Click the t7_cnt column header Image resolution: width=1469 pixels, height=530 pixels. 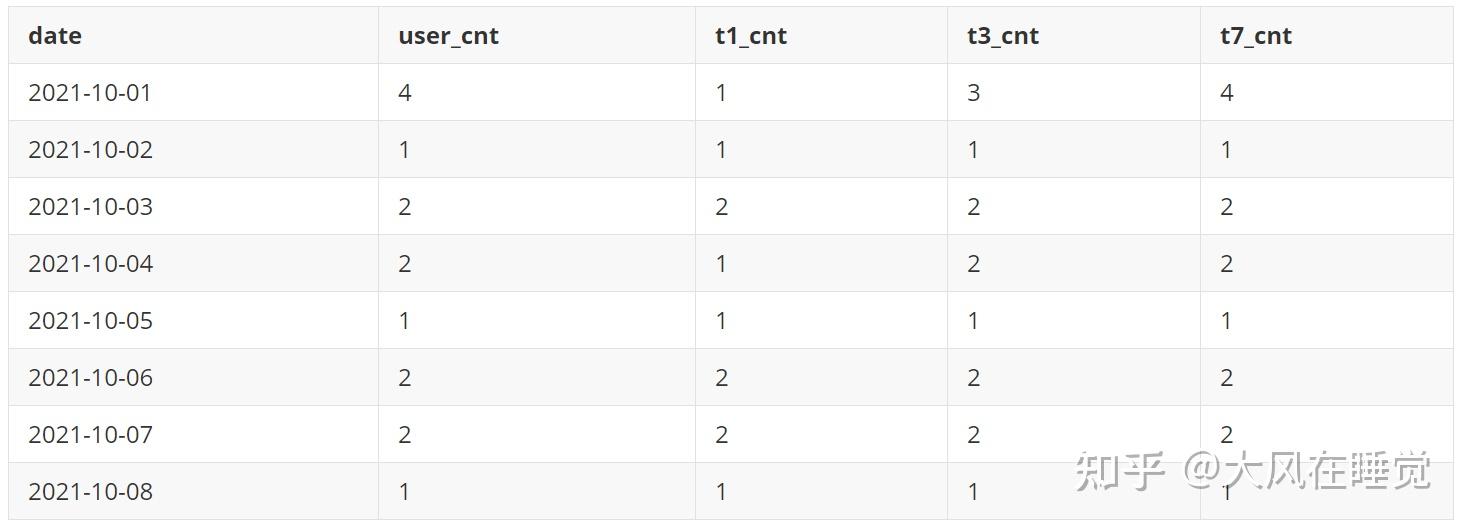pos(1255,36)
